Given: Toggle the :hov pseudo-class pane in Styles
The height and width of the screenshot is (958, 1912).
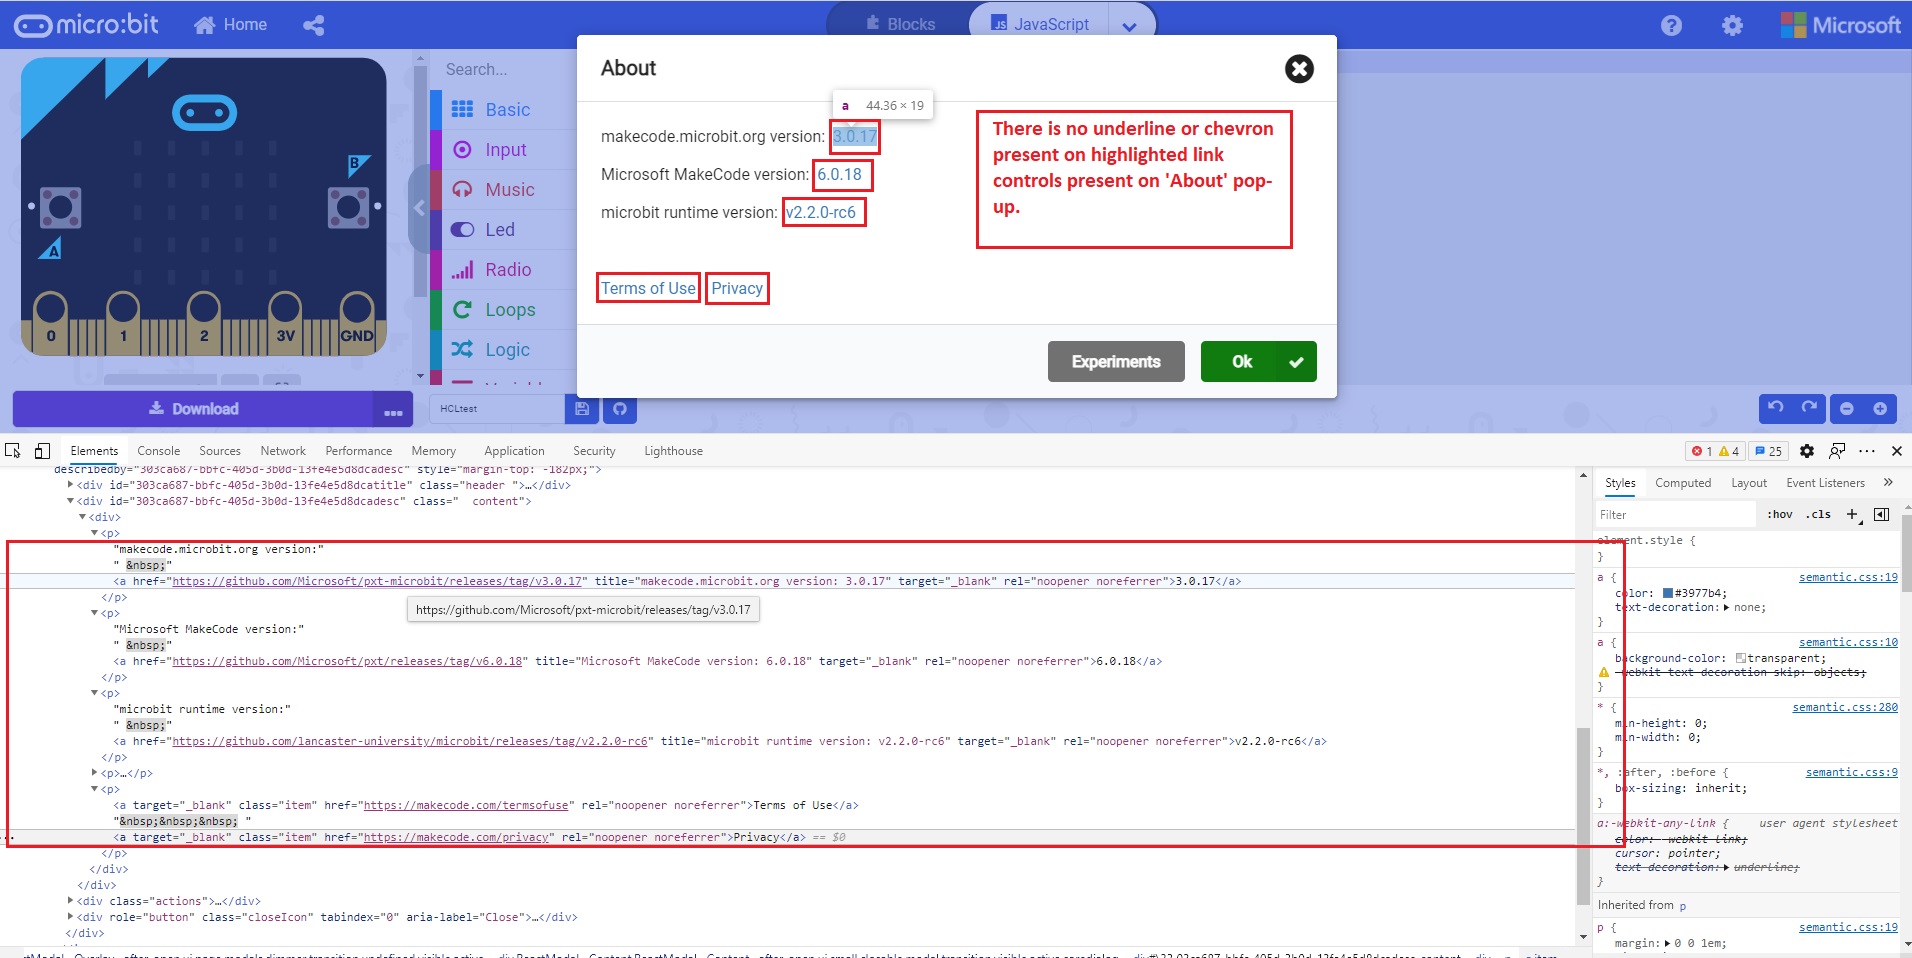Looking at the screenshot, I should [x=1779, y=514].
